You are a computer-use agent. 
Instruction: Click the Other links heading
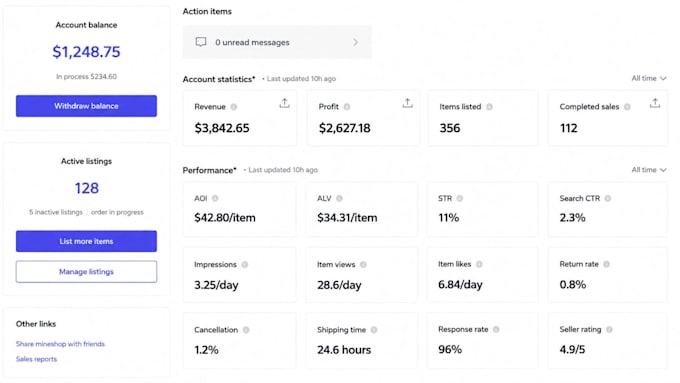36,324
